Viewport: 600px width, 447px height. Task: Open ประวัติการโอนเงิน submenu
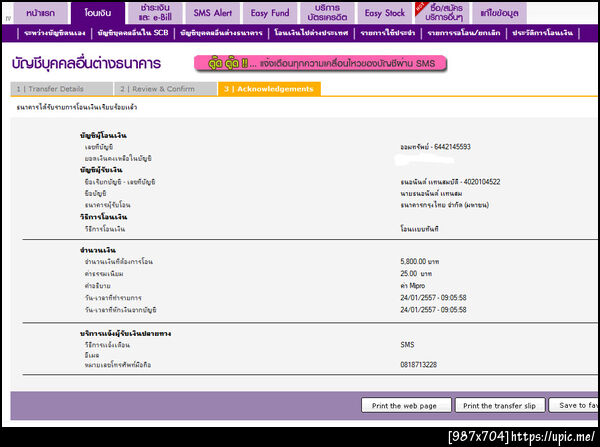(x=543, y=33)
